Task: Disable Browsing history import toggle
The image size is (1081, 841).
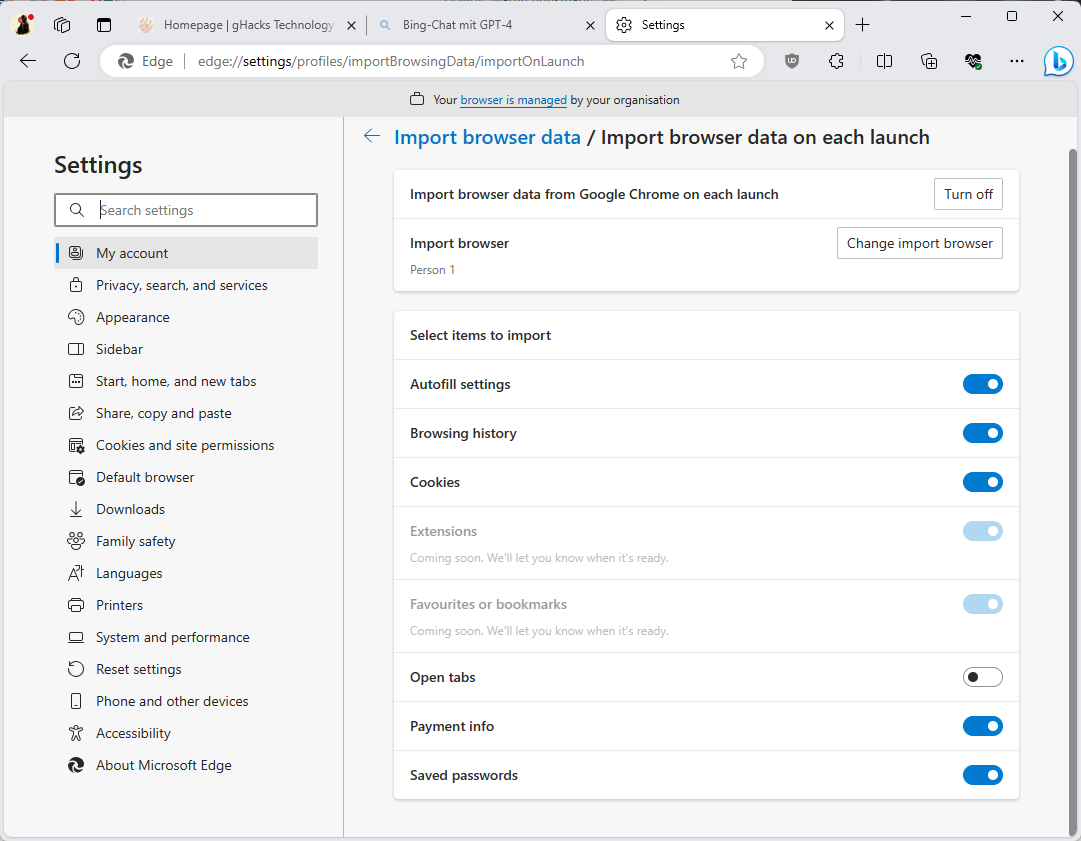Action: 982,433
